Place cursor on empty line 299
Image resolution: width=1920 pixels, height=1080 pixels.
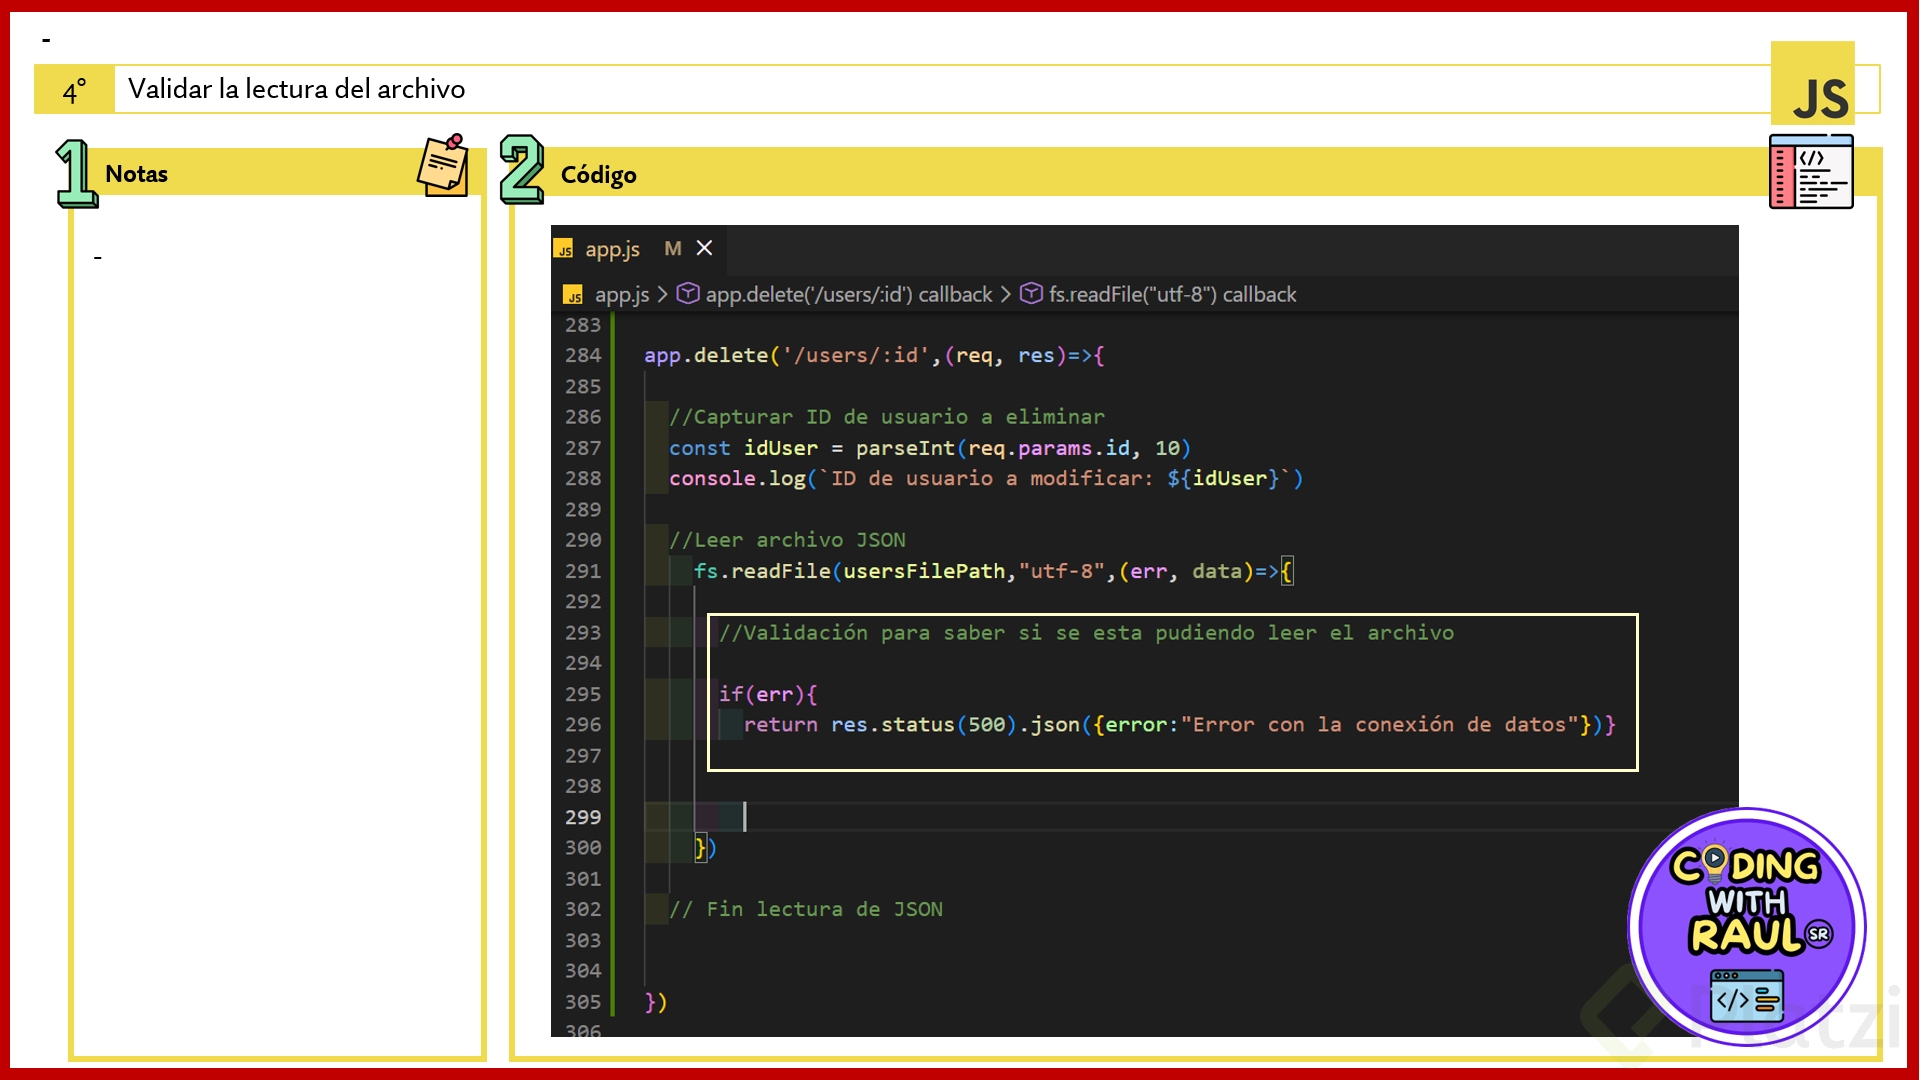pyautogui.click(x=900, y=817)
